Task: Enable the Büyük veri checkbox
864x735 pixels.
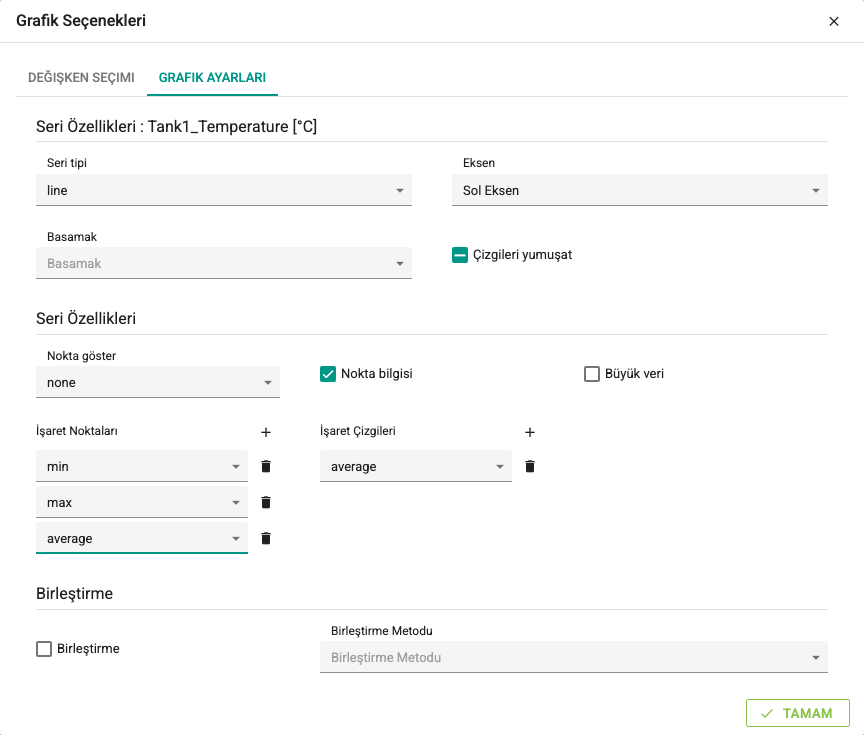Action: pos(592,374)
